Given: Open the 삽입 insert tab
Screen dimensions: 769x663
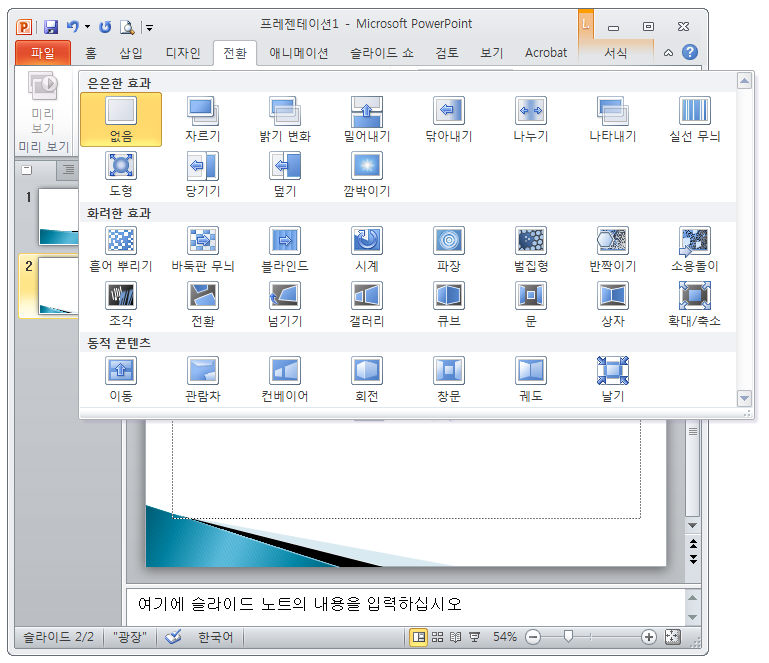Looking at the screenshot, I should coord(131,52).
